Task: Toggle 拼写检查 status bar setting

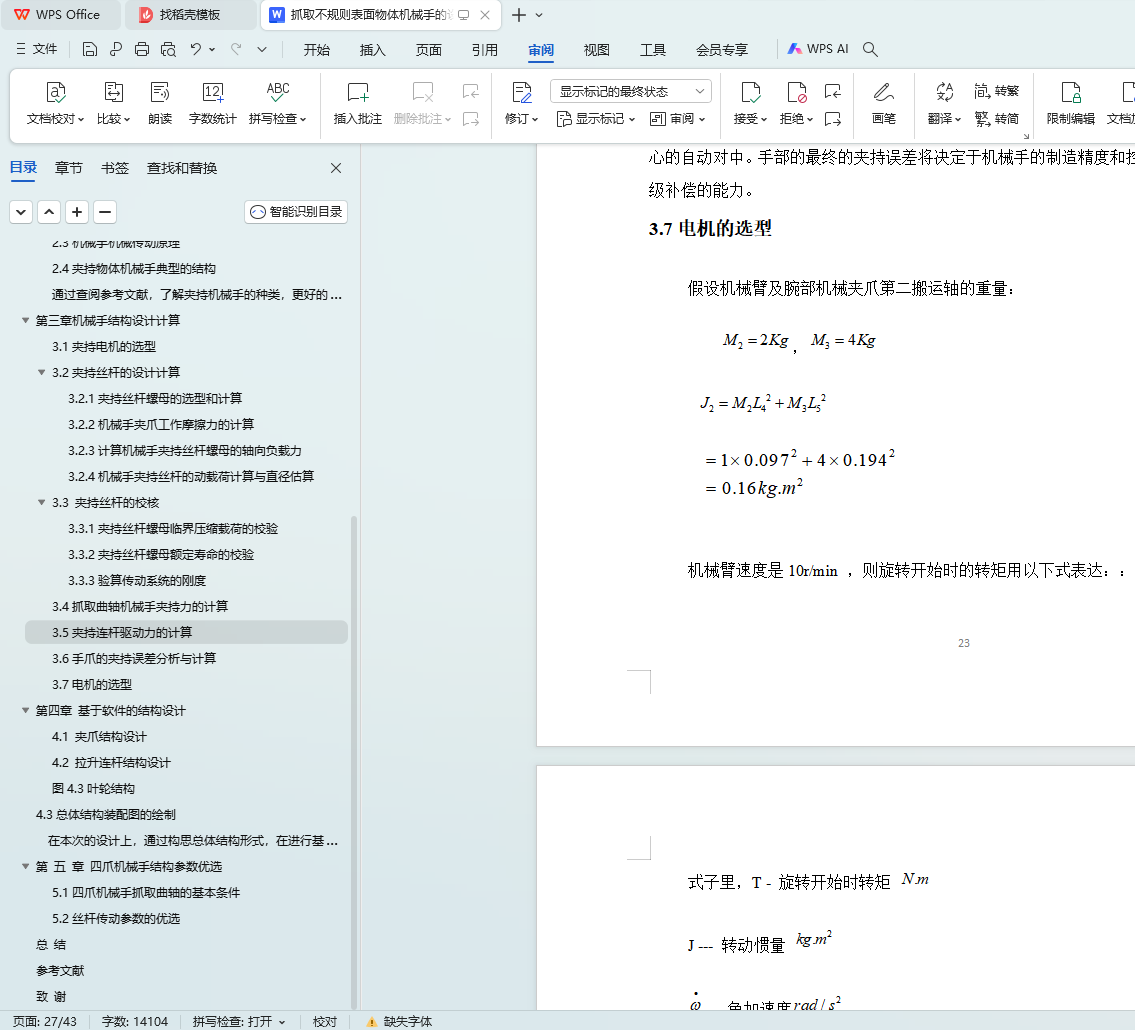Action: (x=239, y=1021)
